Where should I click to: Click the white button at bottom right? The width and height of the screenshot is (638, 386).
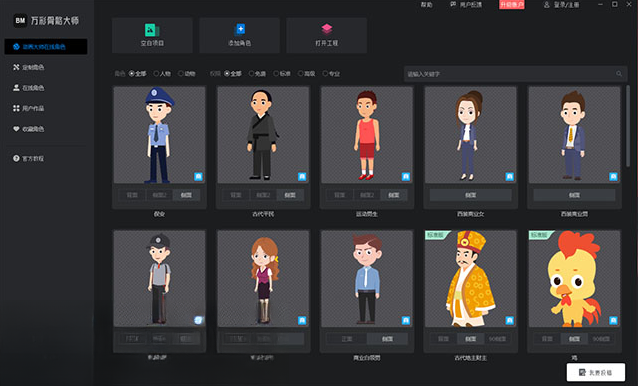pos(596,372)
